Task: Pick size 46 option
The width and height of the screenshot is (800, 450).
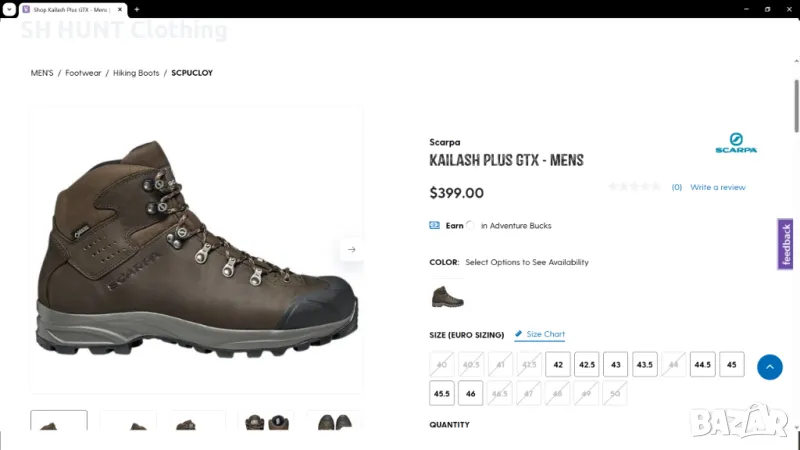Action: point(471,394)
